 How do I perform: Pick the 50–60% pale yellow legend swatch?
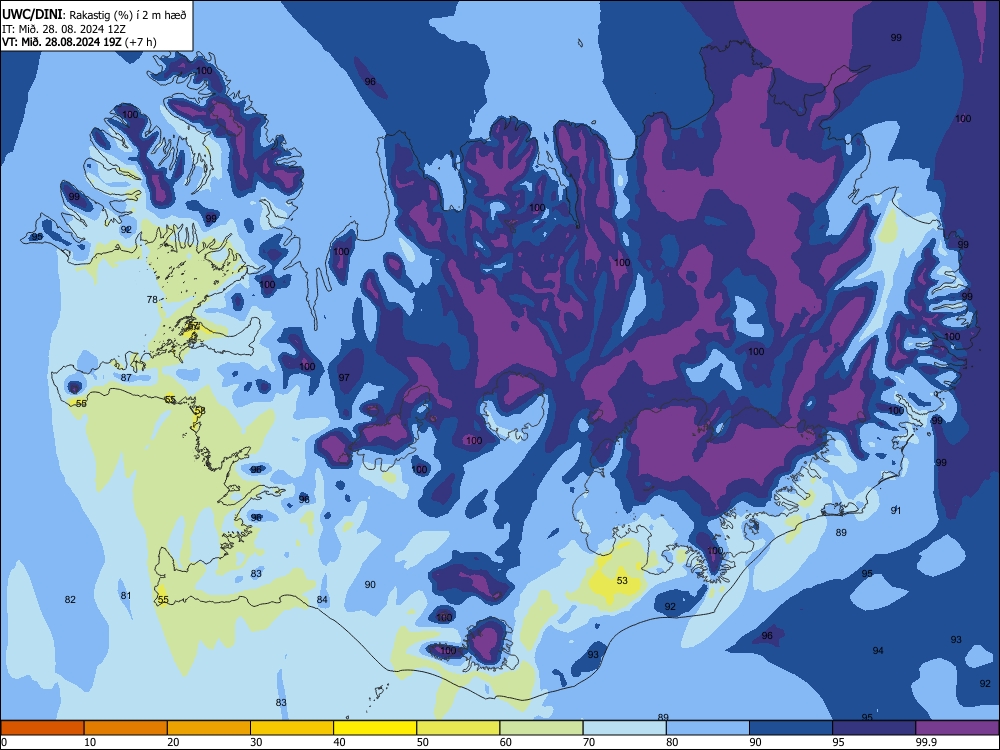click(x=459, y=728)
